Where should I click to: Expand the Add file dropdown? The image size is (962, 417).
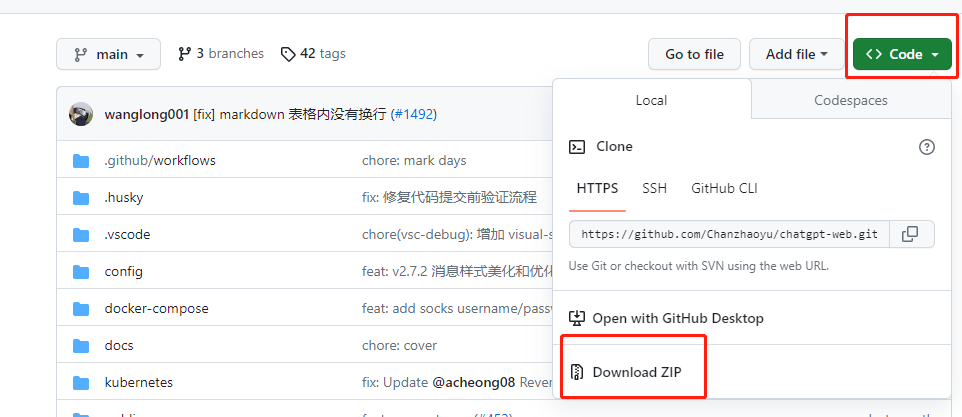point(796,55)
